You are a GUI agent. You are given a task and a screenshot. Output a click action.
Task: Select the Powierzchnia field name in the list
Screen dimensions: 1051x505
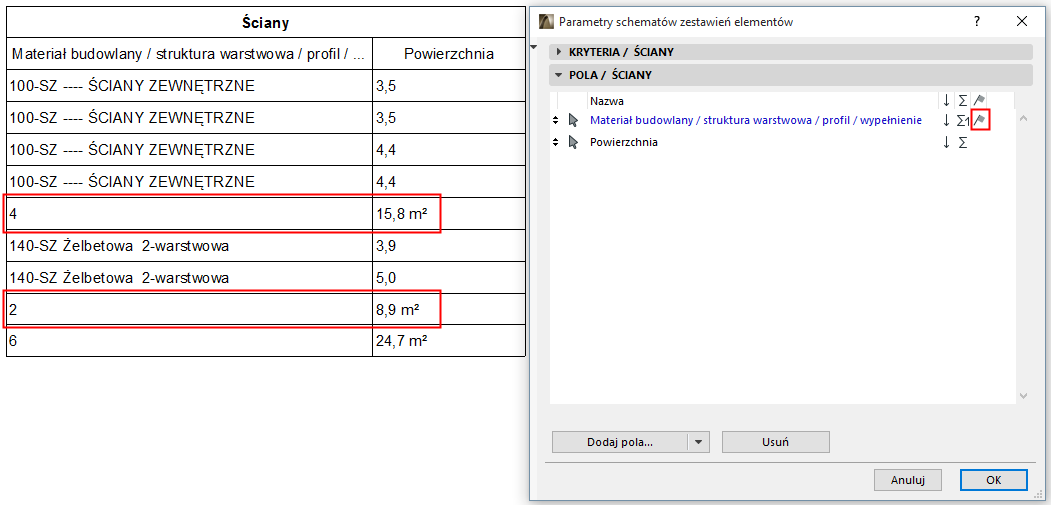623,142
